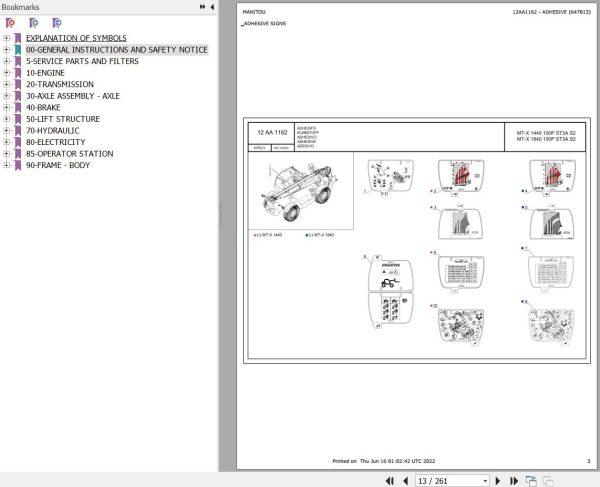Select the 70-HYDRAULIC bookmark
The image size is (600, 487).
53,130
